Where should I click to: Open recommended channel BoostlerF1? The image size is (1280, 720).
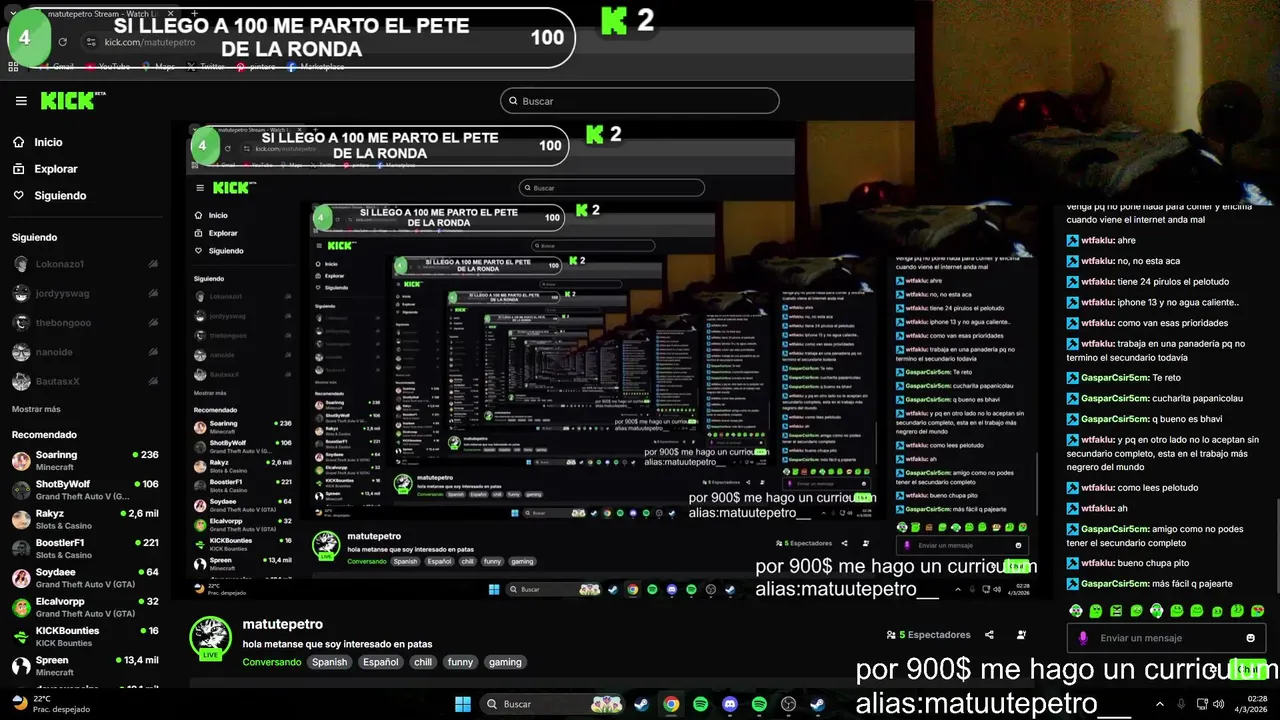click(85, 549)
